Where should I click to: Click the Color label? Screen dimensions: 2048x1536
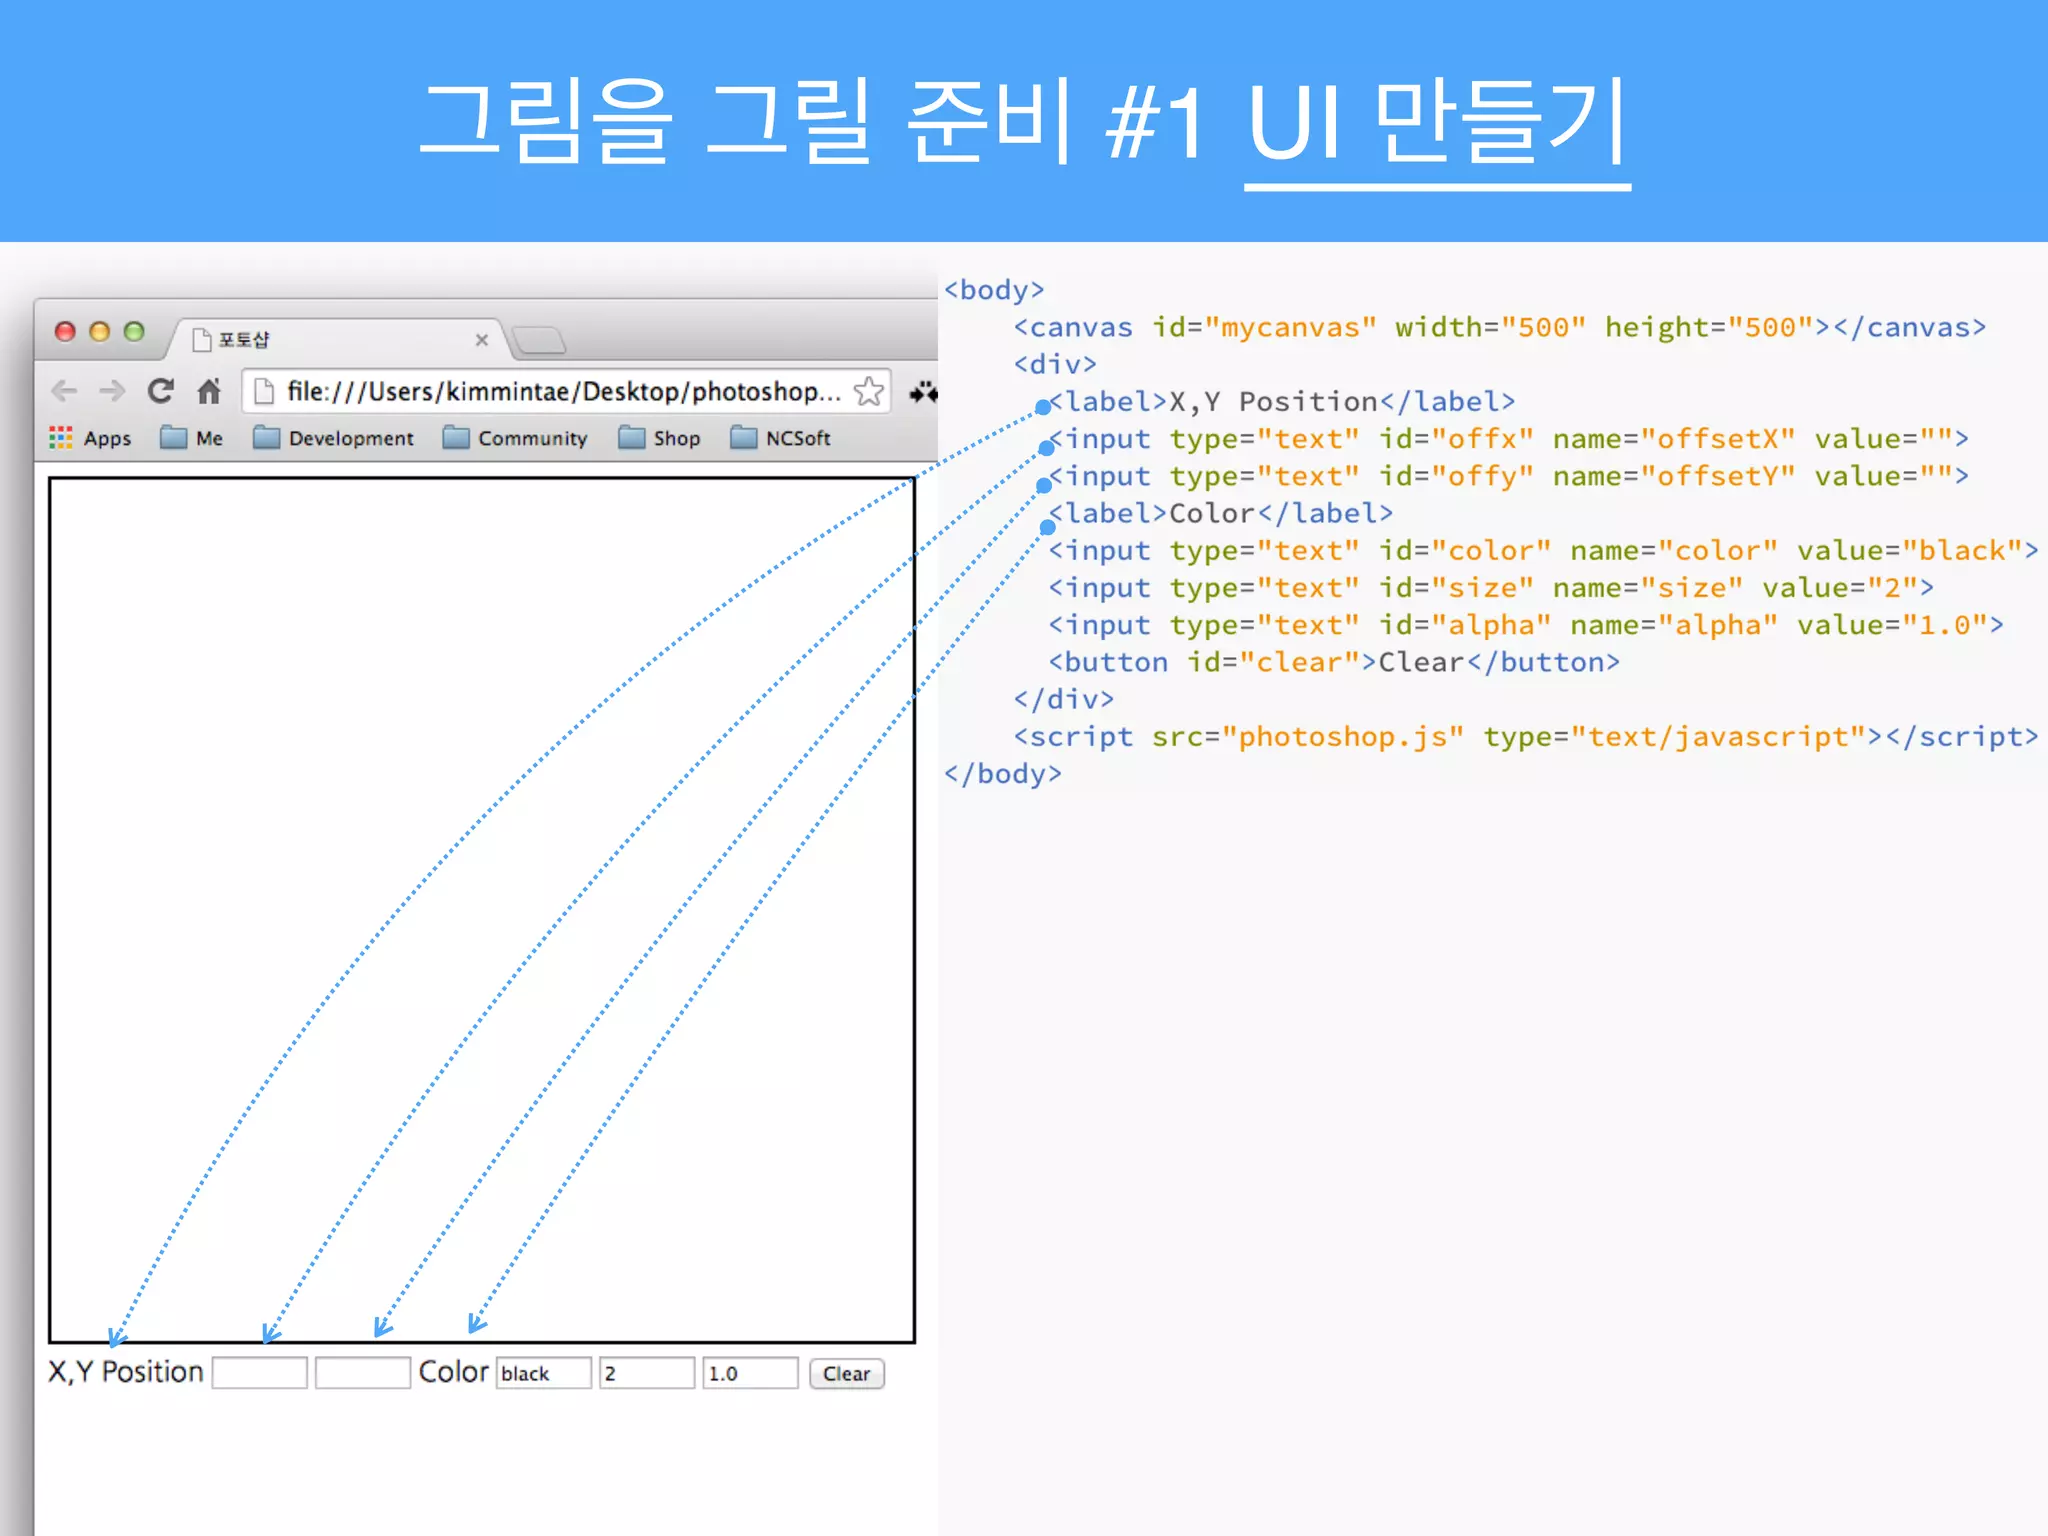click(454, 1372)
